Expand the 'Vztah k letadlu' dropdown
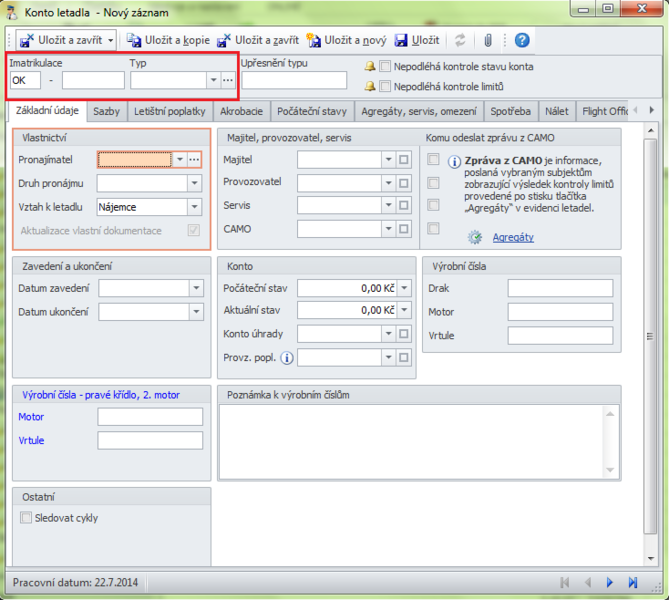This screenshot has width=669, height=600. [195, 207]
